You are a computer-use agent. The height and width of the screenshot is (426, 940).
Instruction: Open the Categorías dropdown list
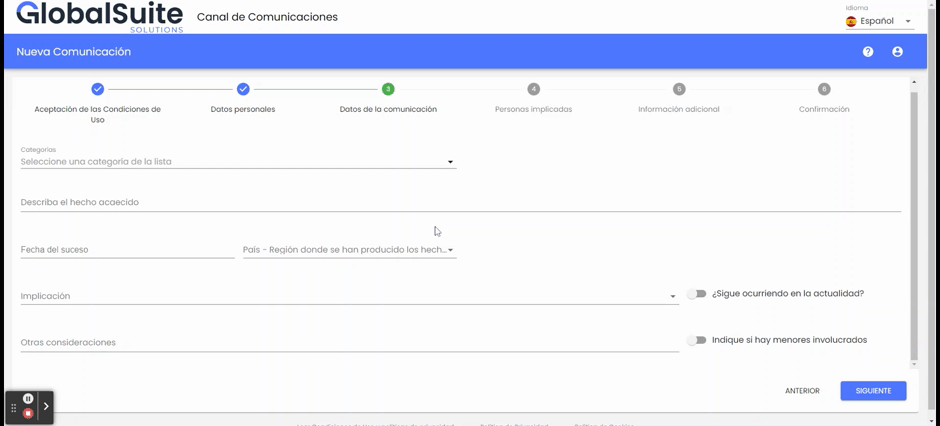238,162
